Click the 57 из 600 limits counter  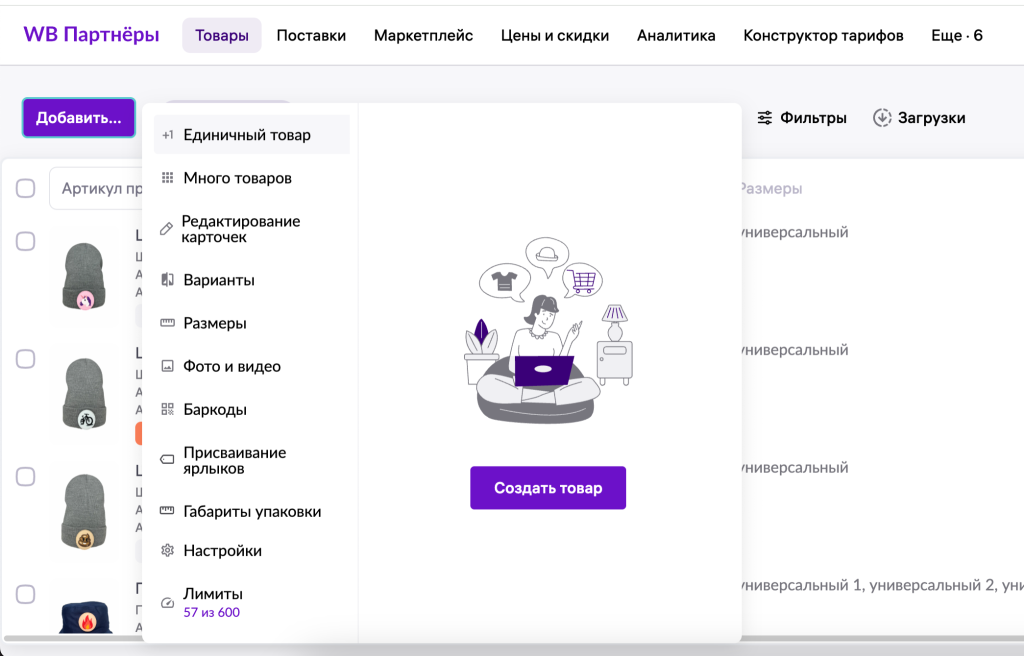[x=212, y=612]
